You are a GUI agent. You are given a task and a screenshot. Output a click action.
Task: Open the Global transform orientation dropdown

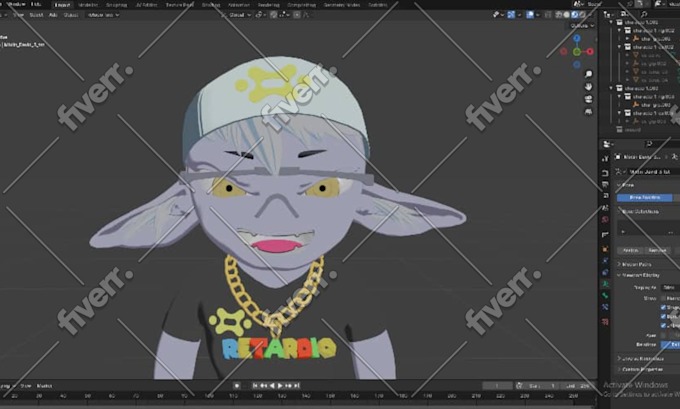tap(237, 15)
